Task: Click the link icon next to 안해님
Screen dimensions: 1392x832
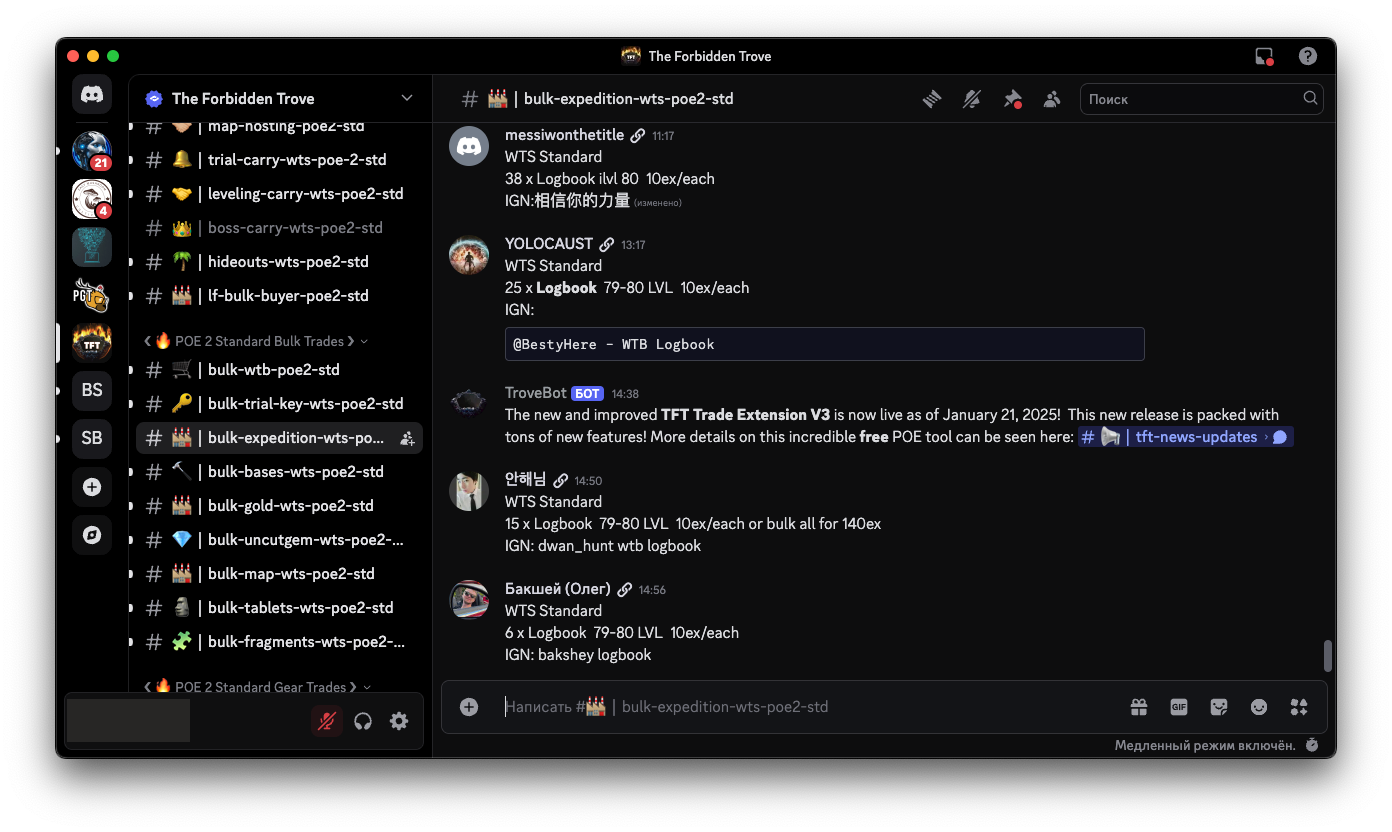Action: point(561,480)
